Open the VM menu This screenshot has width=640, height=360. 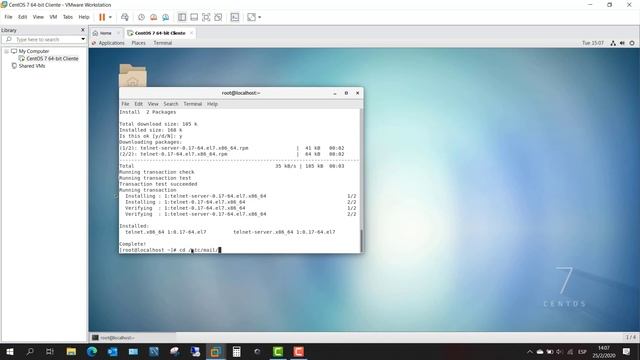53,17
